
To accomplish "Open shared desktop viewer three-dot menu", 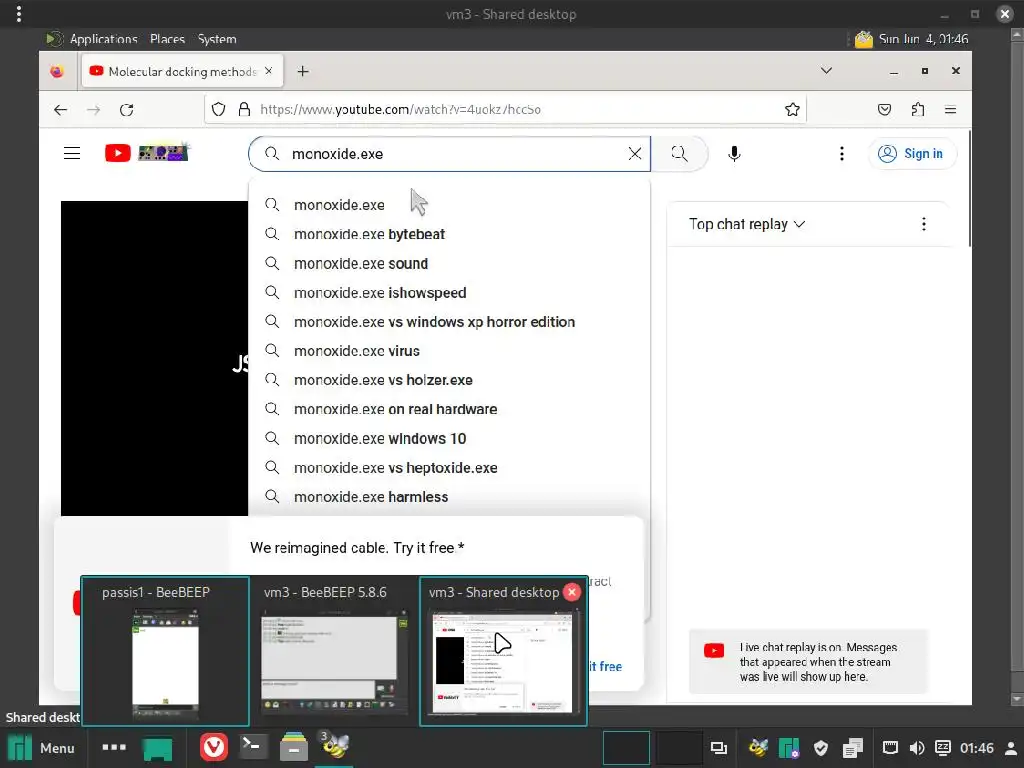I will tap(19, 14).
